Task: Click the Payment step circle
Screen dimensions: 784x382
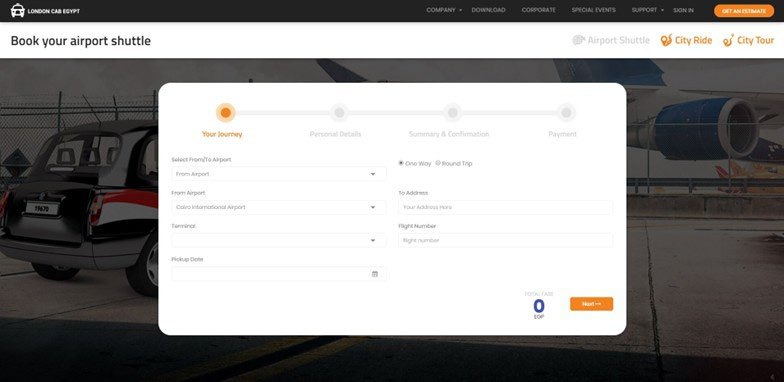Action: click(x=566, y=112)
